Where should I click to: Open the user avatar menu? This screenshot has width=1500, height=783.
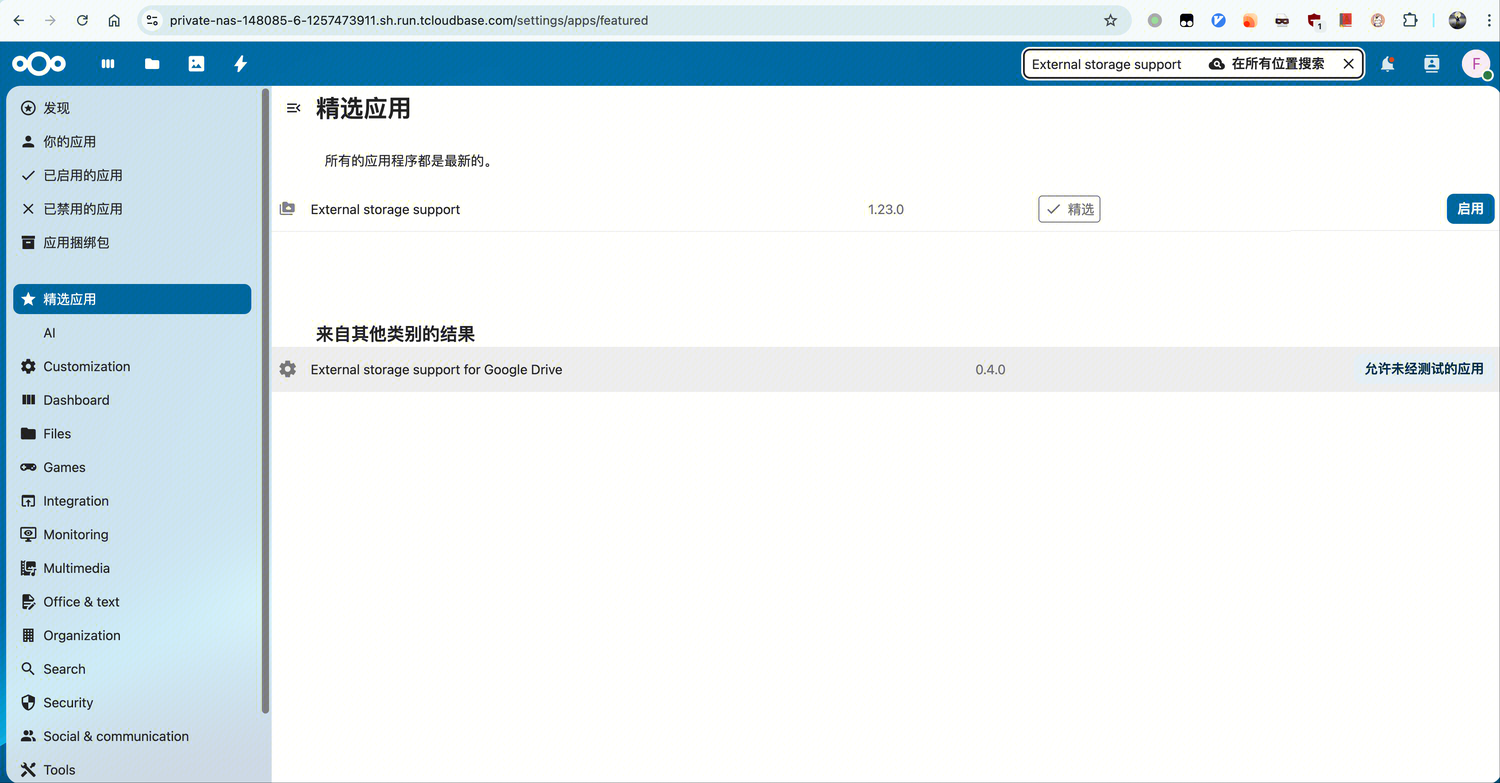pos(1476,64)
